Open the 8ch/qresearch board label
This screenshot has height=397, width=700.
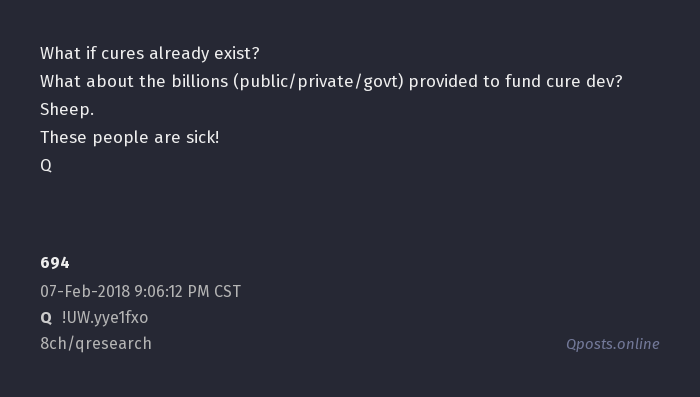click(96, 344)
